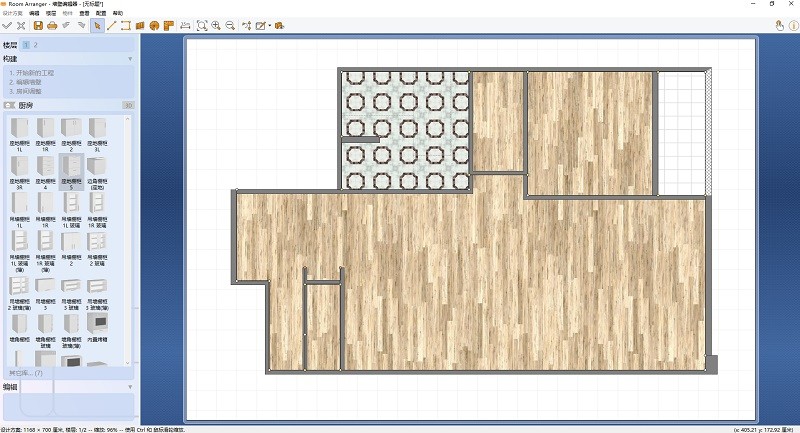The width and height of the screenshot is (800, 433).
Task: Click step 3. 房间调整
Action: point(26,91)
